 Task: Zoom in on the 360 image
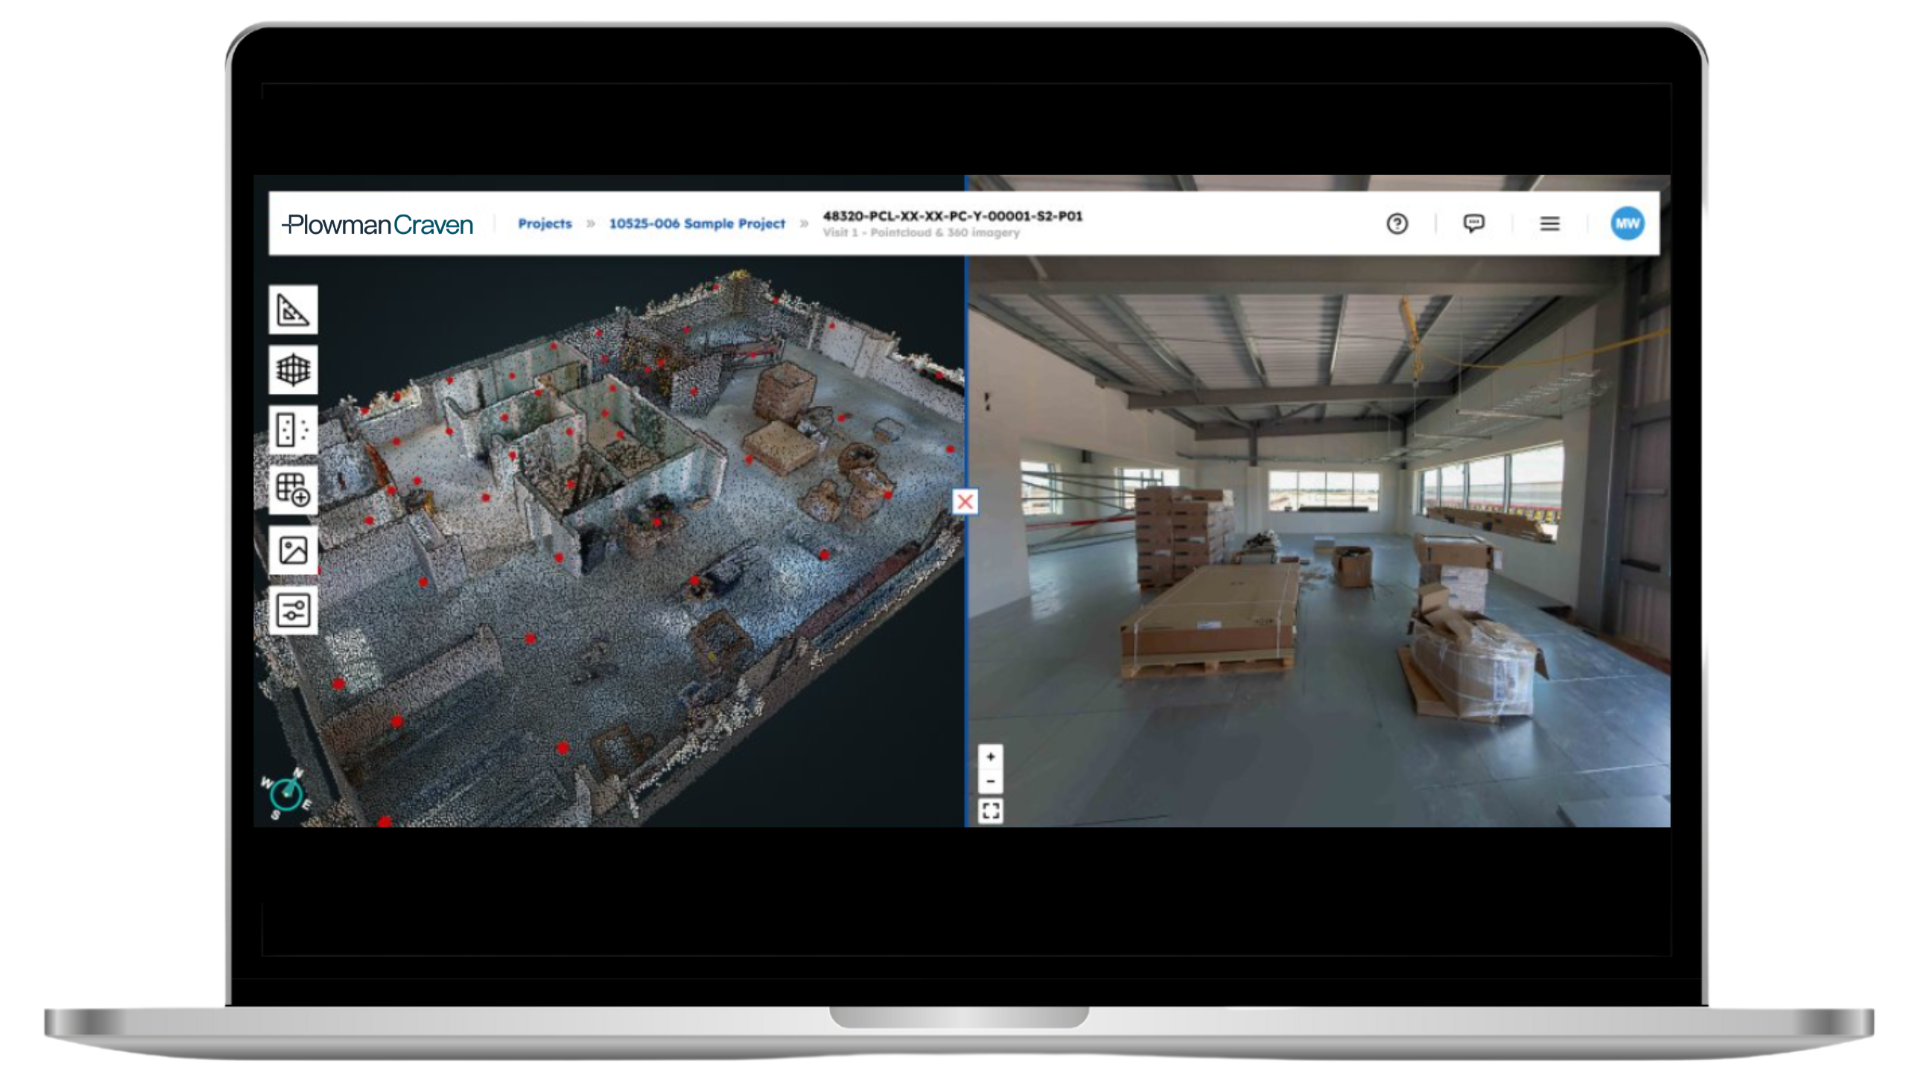pyautogui.click(x=990, y=757)
